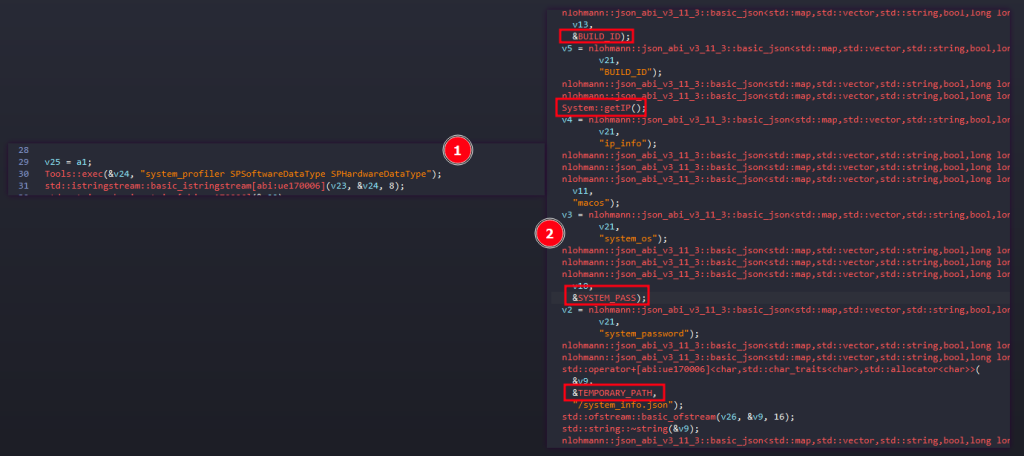Select line number 30 in the gutter
This screenshot has height=456, width=1024.
(x=26, y=173)
